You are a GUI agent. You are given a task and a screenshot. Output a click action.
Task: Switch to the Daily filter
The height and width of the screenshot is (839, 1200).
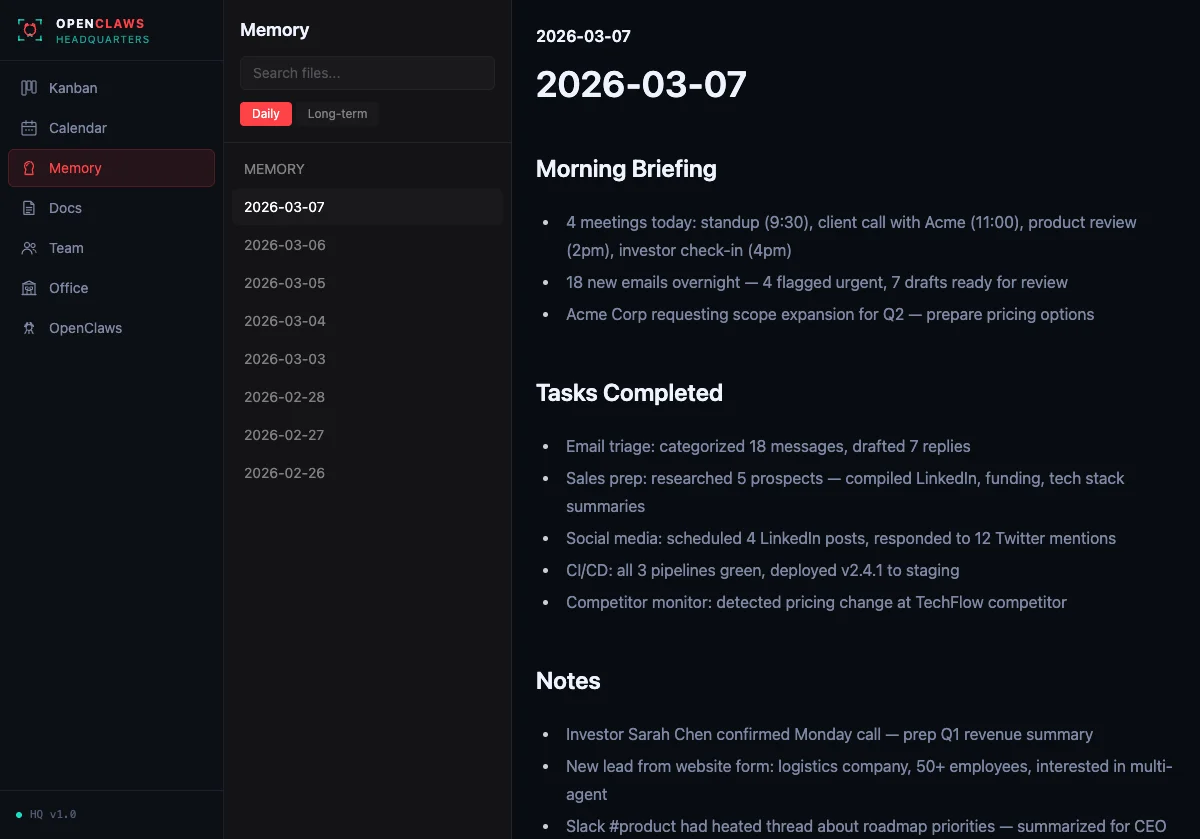266,114
